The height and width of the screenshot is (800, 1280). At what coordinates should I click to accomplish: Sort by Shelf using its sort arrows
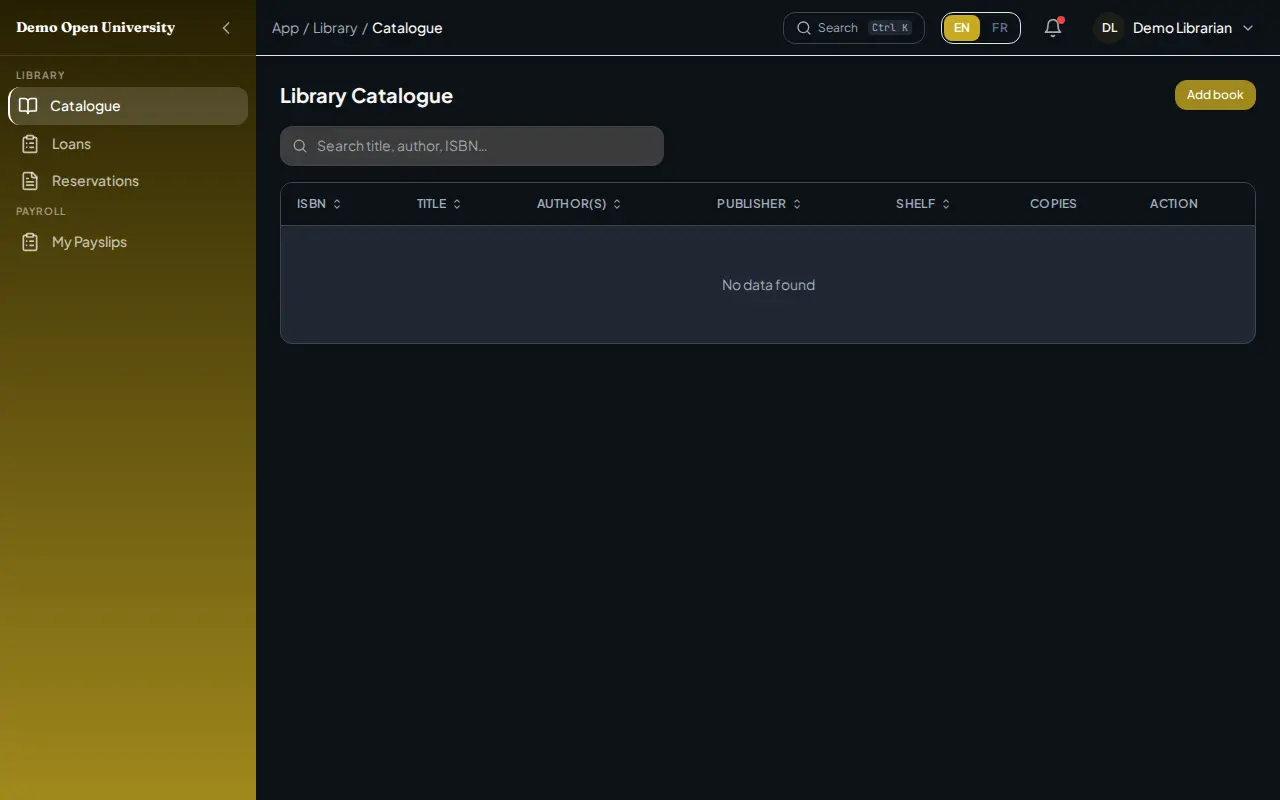[946, 204]
